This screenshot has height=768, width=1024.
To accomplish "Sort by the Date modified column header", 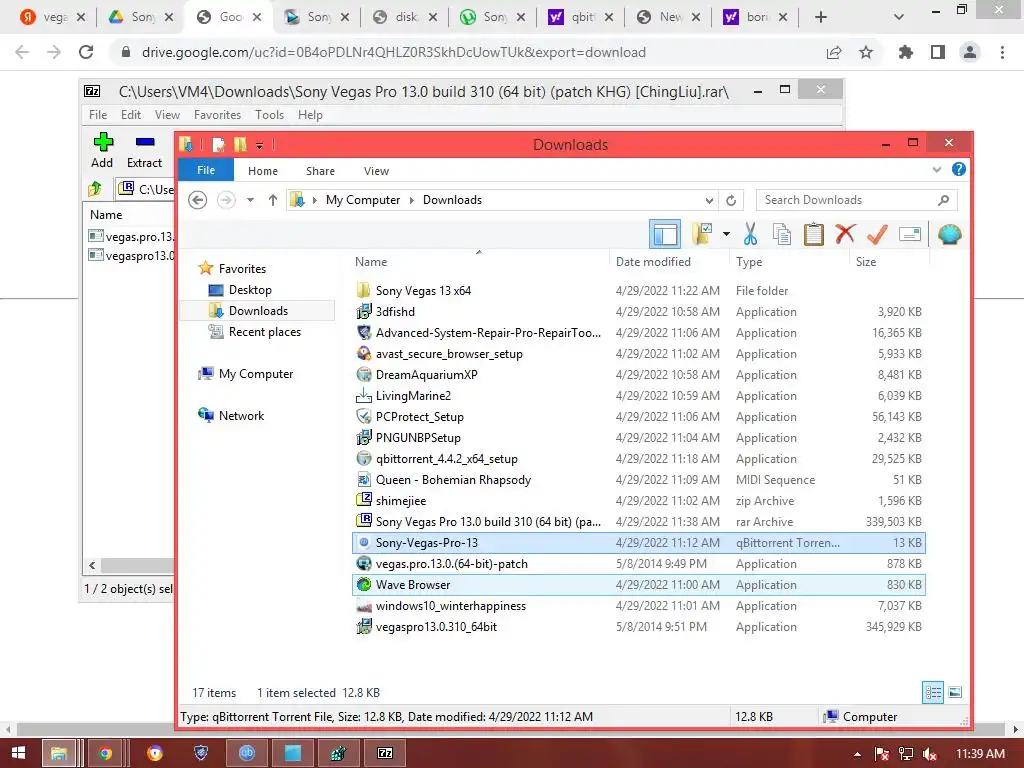I will click(653, 261).
